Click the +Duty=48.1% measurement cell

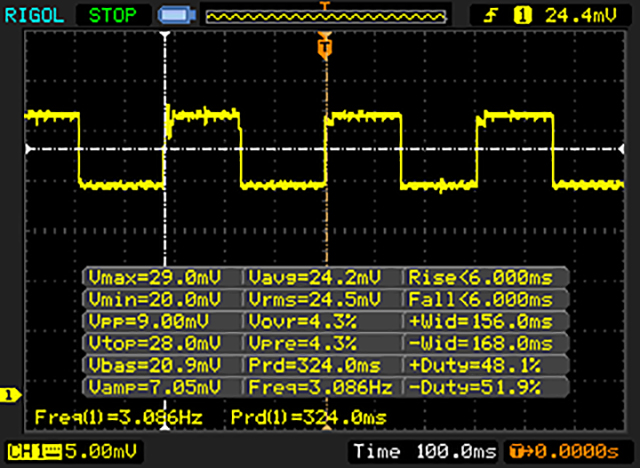point(486,364)
